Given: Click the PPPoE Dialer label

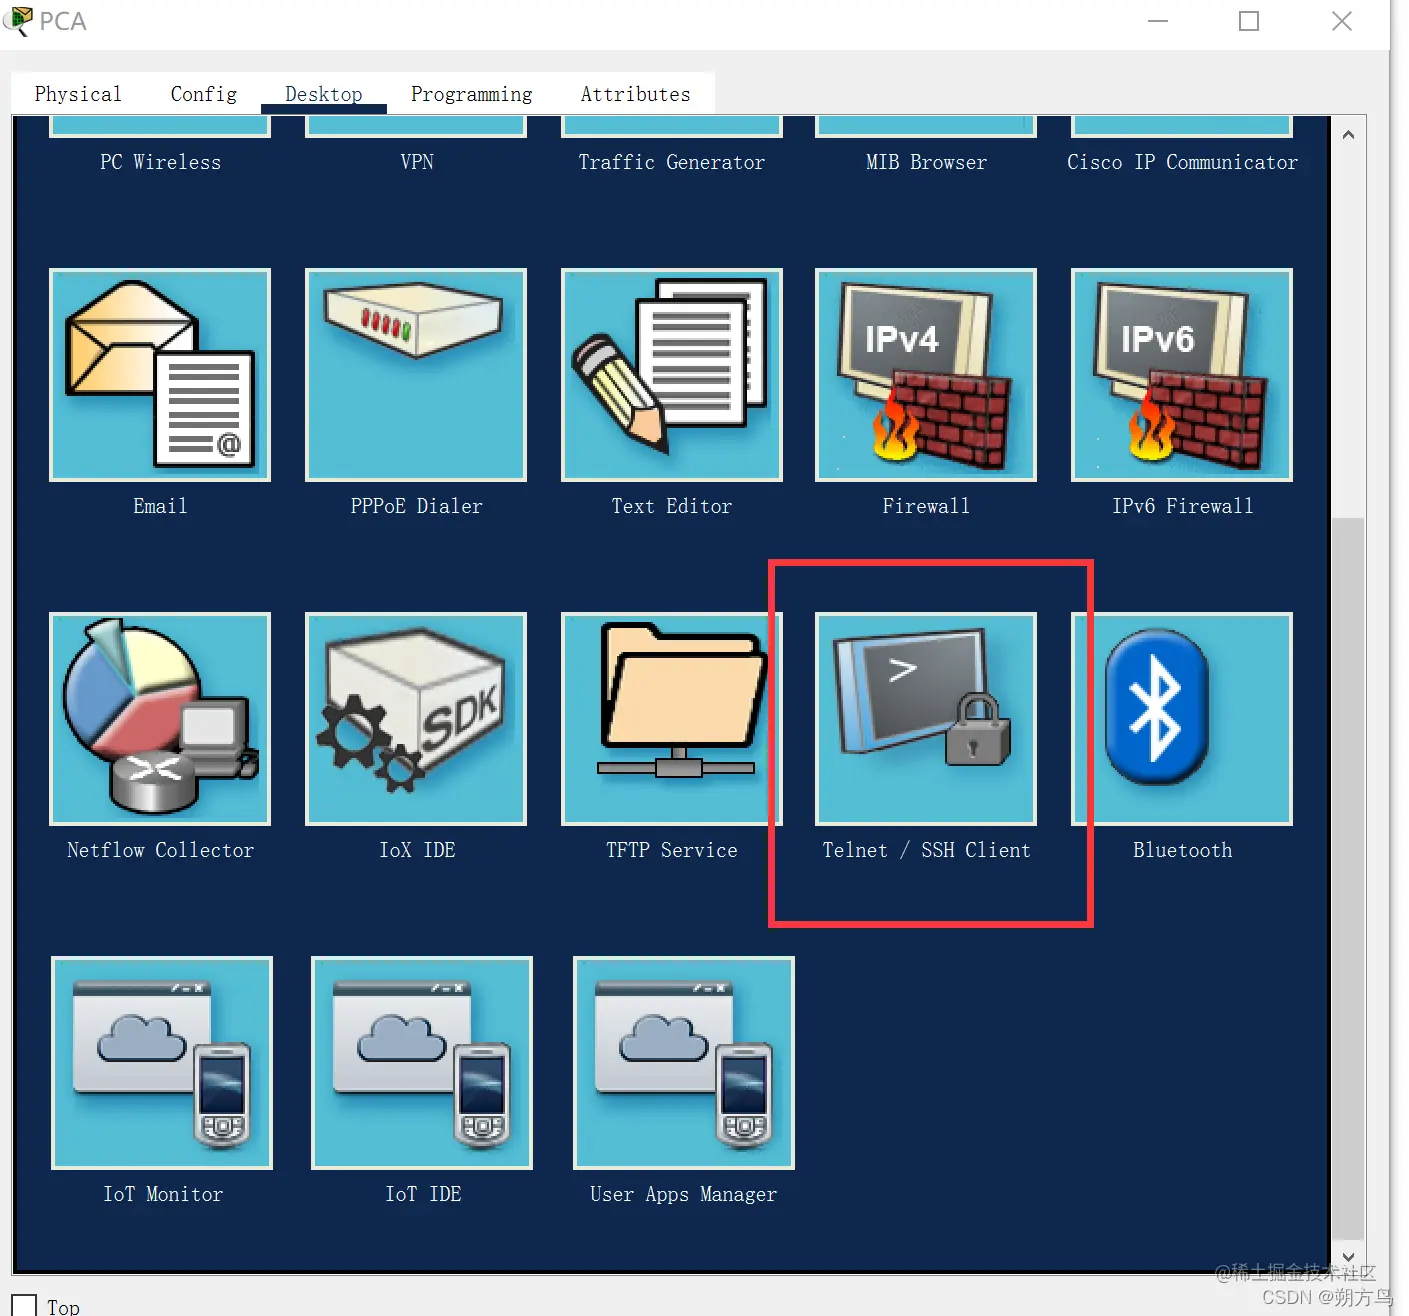Looking at the screenshot, I should [416, 506].
